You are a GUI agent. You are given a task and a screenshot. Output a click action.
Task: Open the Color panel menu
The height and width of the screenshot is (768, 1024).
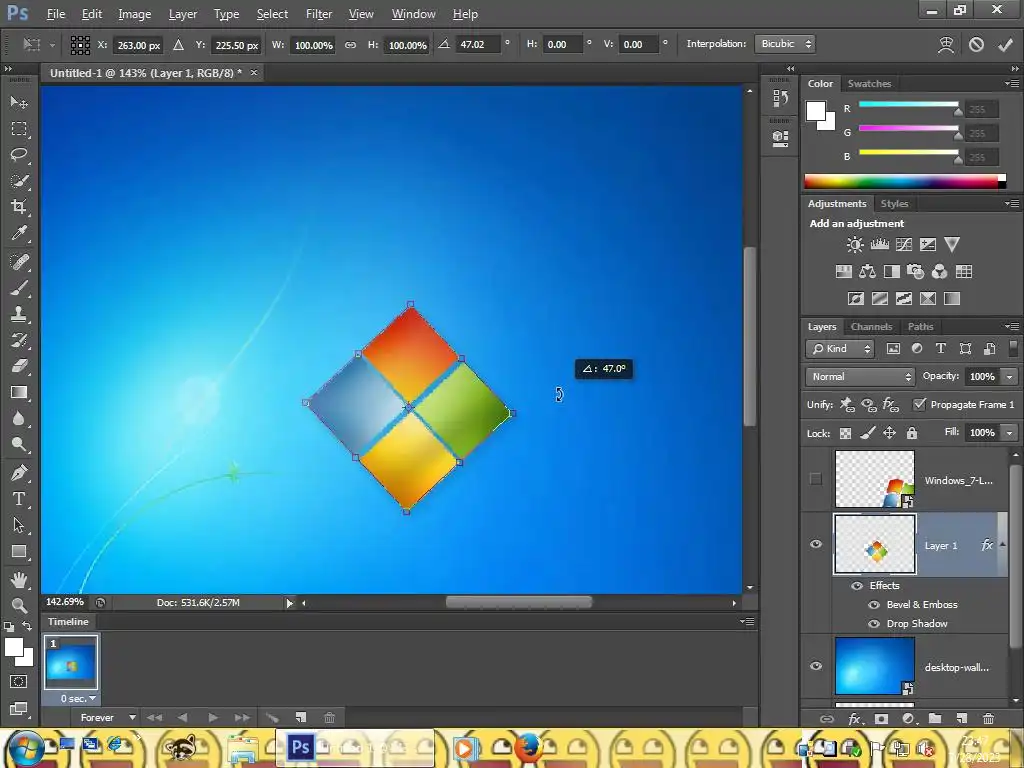[x=1012, y=84]
